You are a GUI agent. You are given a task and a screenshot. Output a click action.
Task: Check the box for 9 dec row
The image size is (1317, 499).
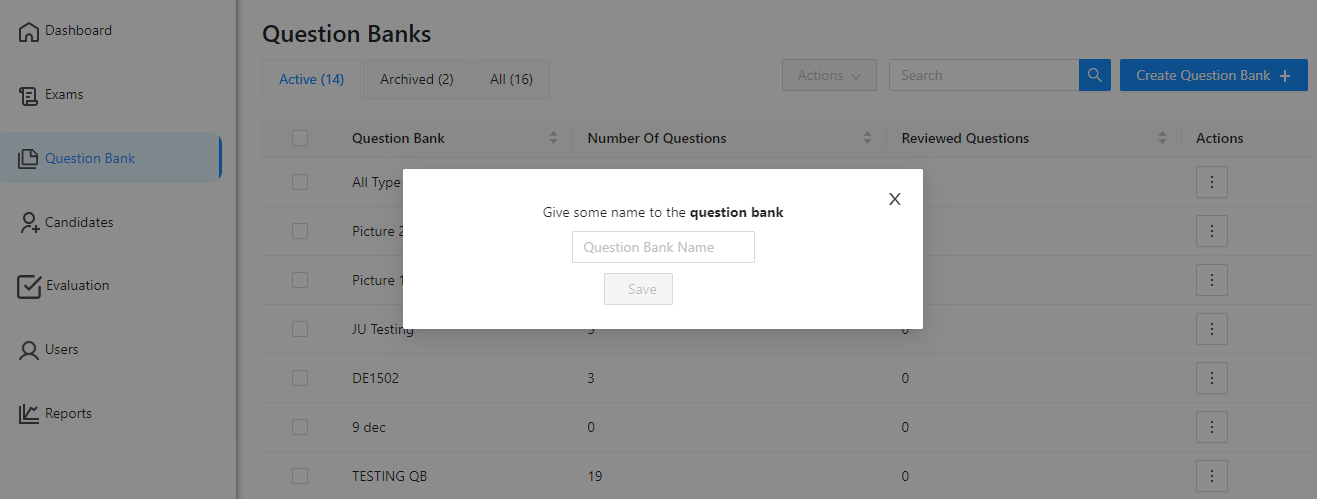[x=300, y=427]
